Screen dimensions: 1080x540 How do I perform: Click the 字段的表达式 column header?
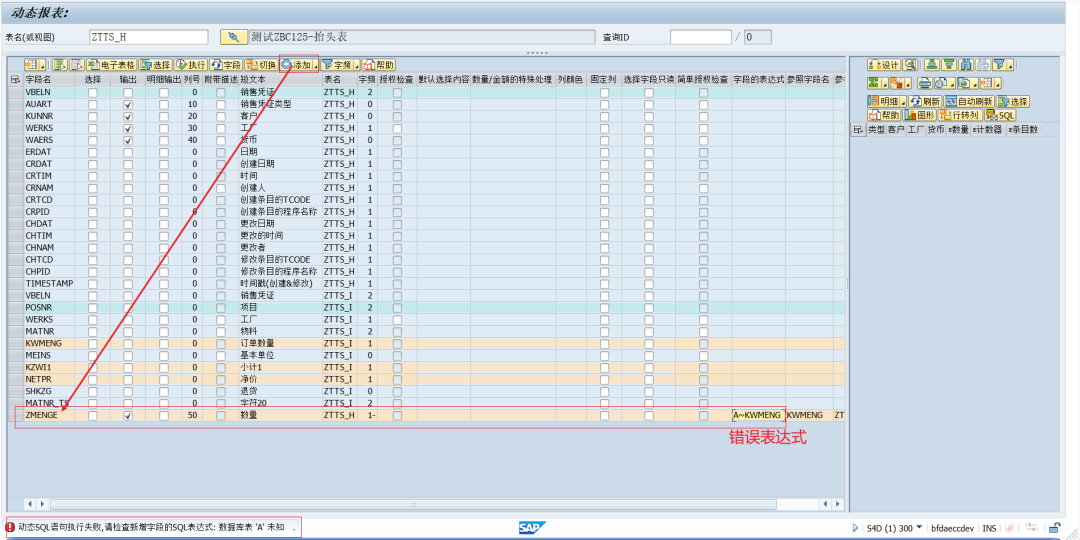tap(758, 80)
